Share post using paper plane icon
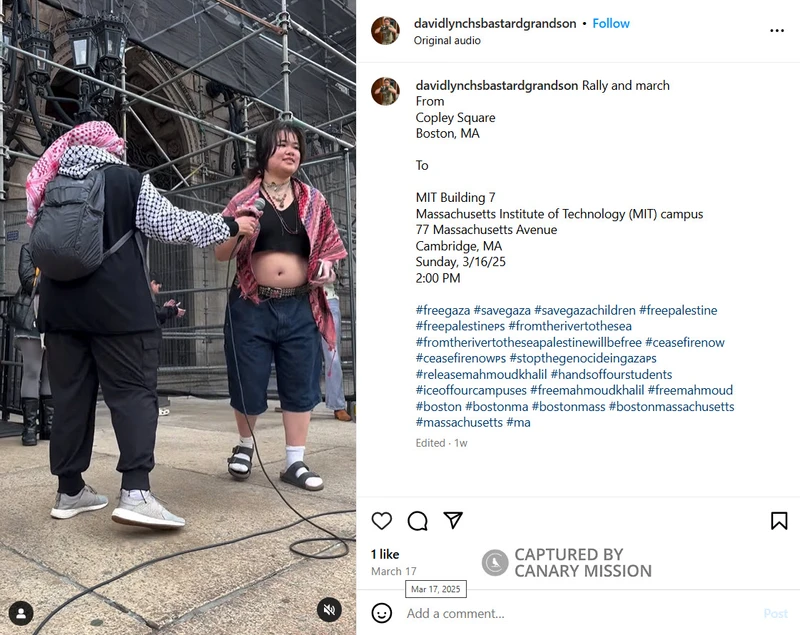This screenshot has width=800, height=635. (453, 520)
